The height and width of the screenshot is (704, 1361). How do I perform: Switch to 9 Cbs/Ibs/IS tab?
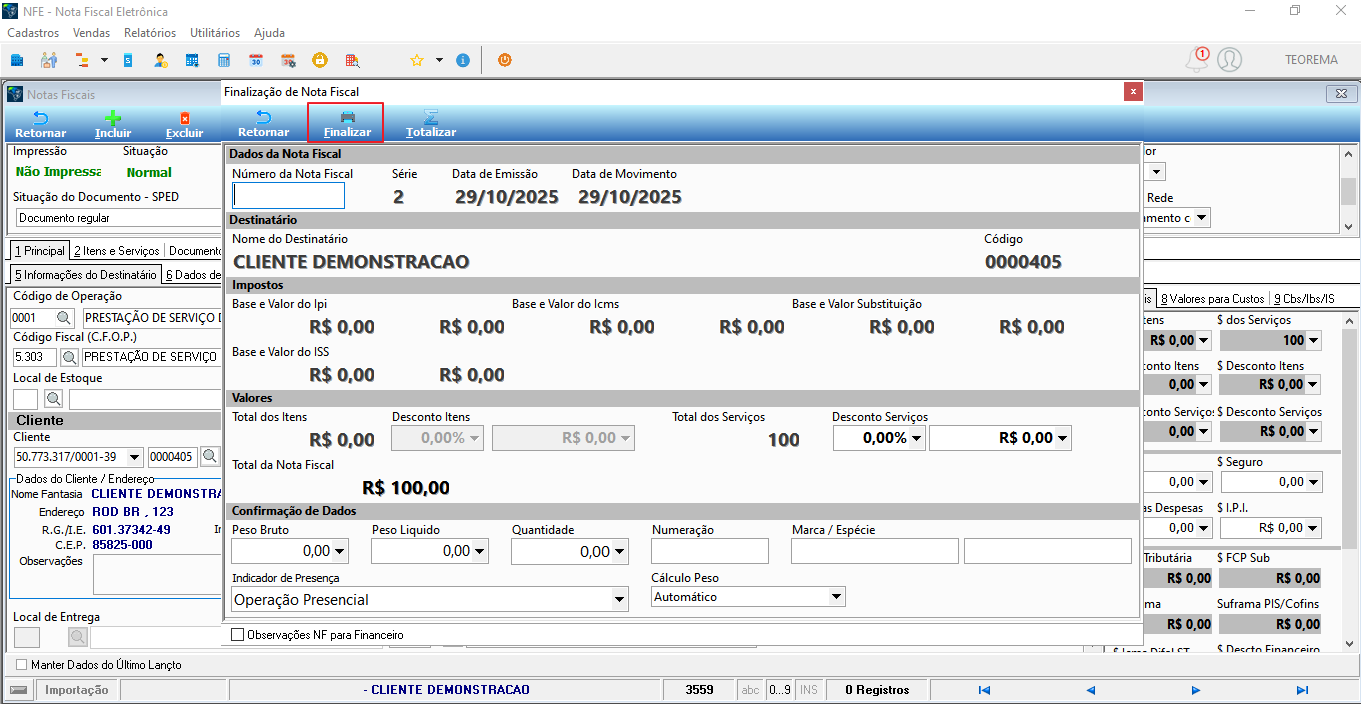1303,298
